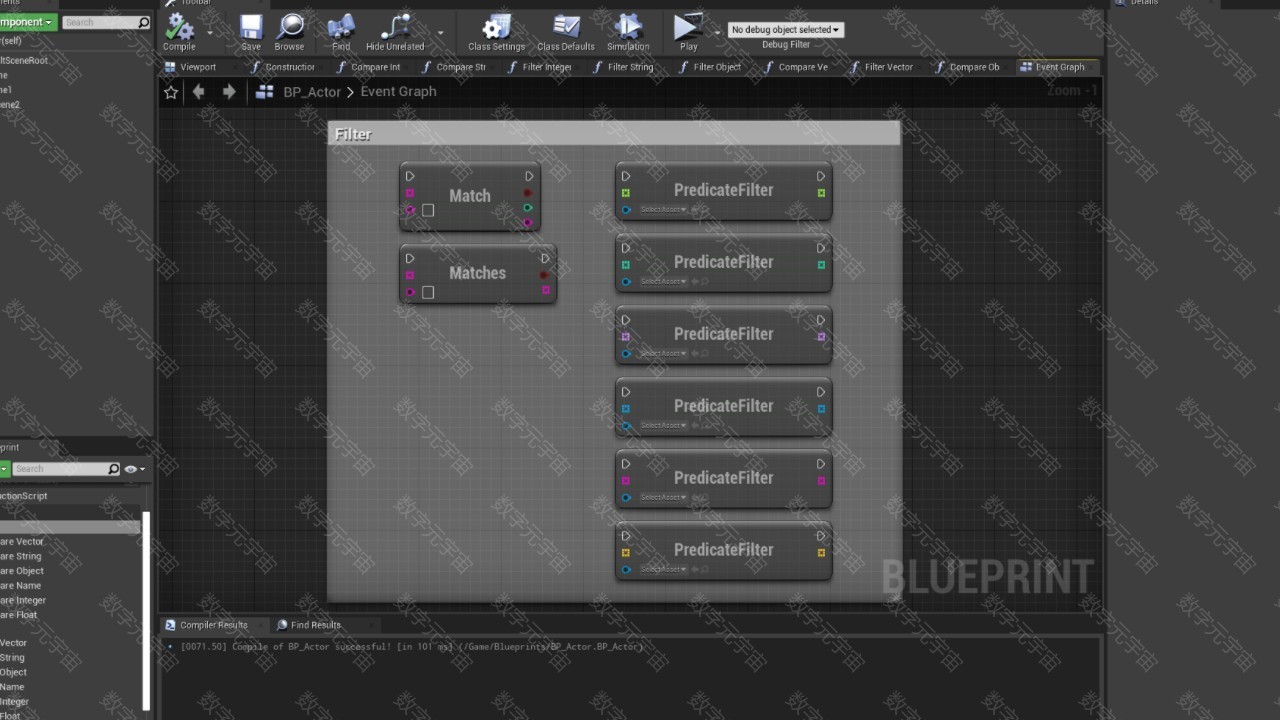
Task: Click the green Add Component button
Action: 27,22
